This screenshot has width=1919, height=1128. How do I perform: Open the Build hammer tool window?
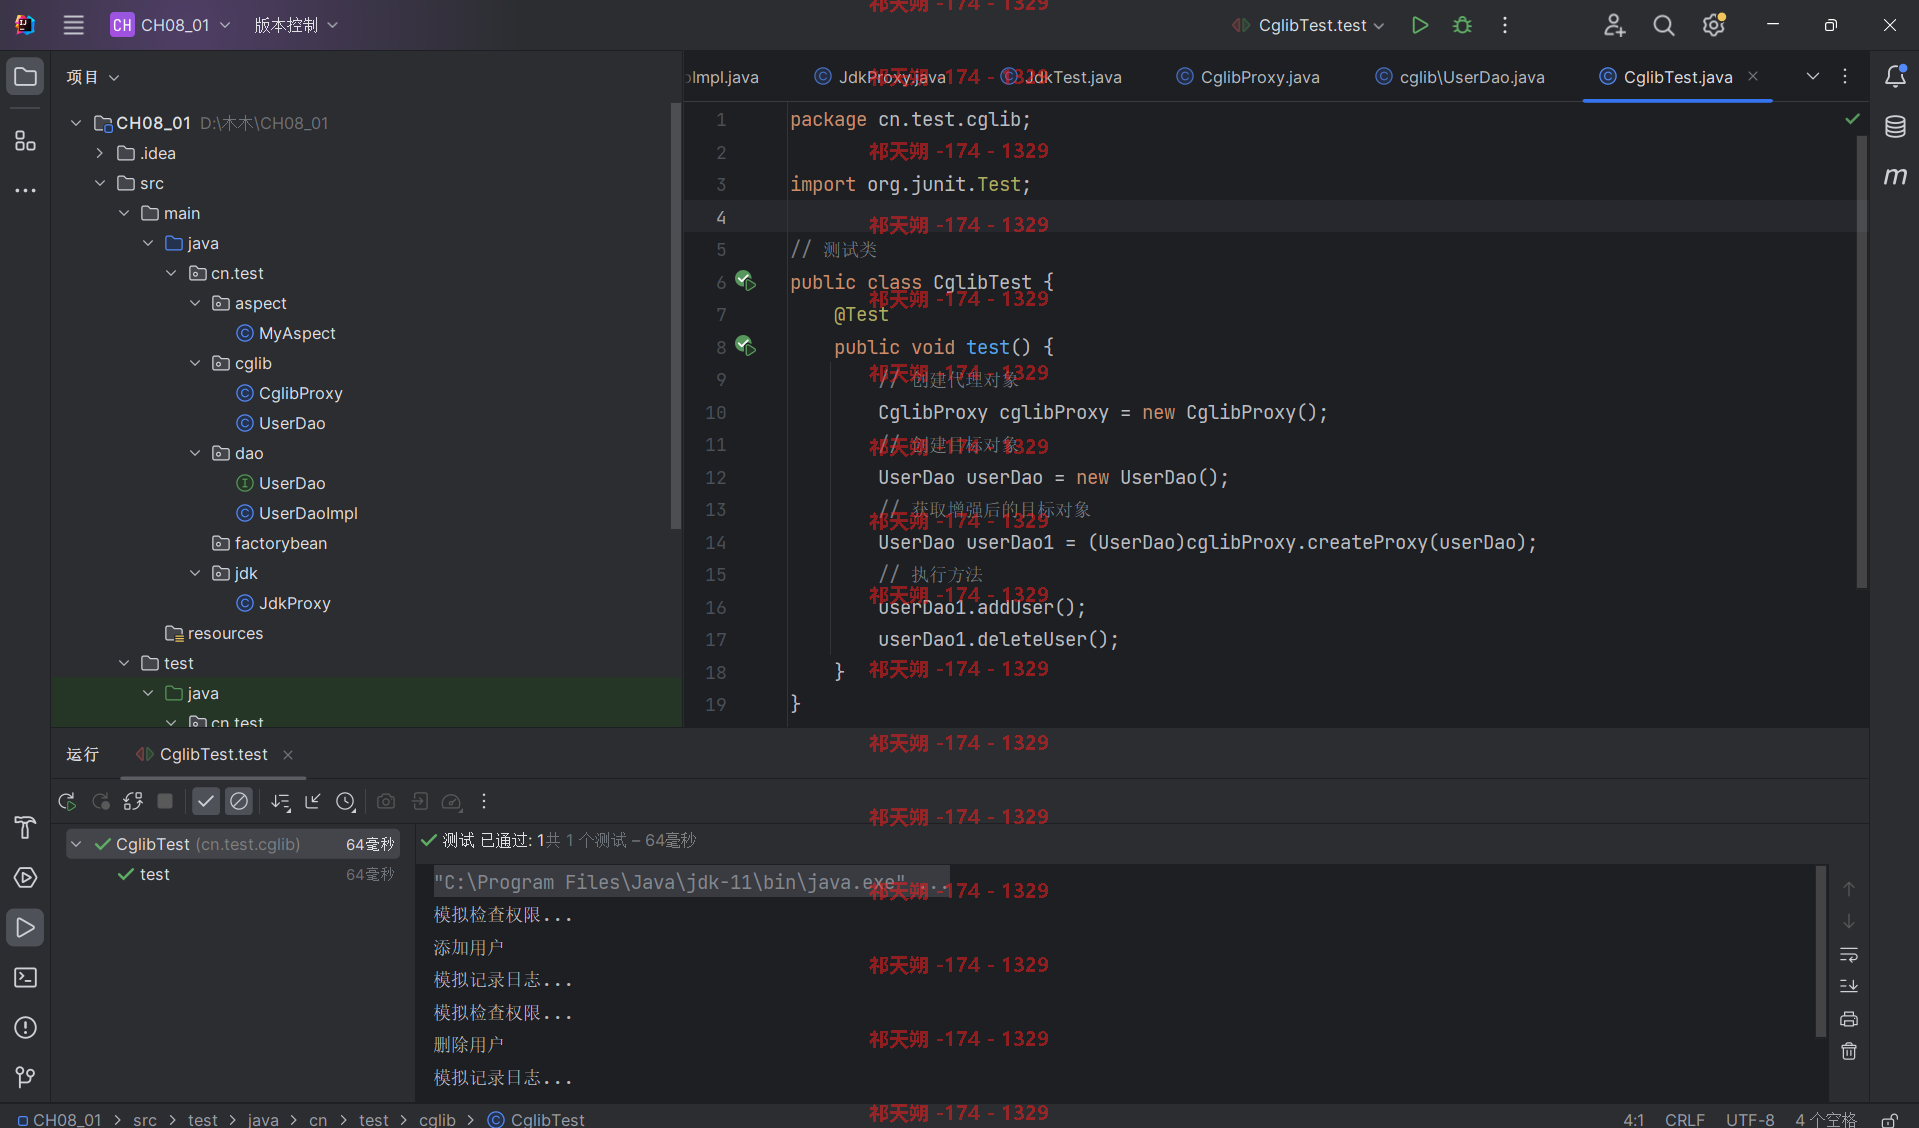[25, 828]
